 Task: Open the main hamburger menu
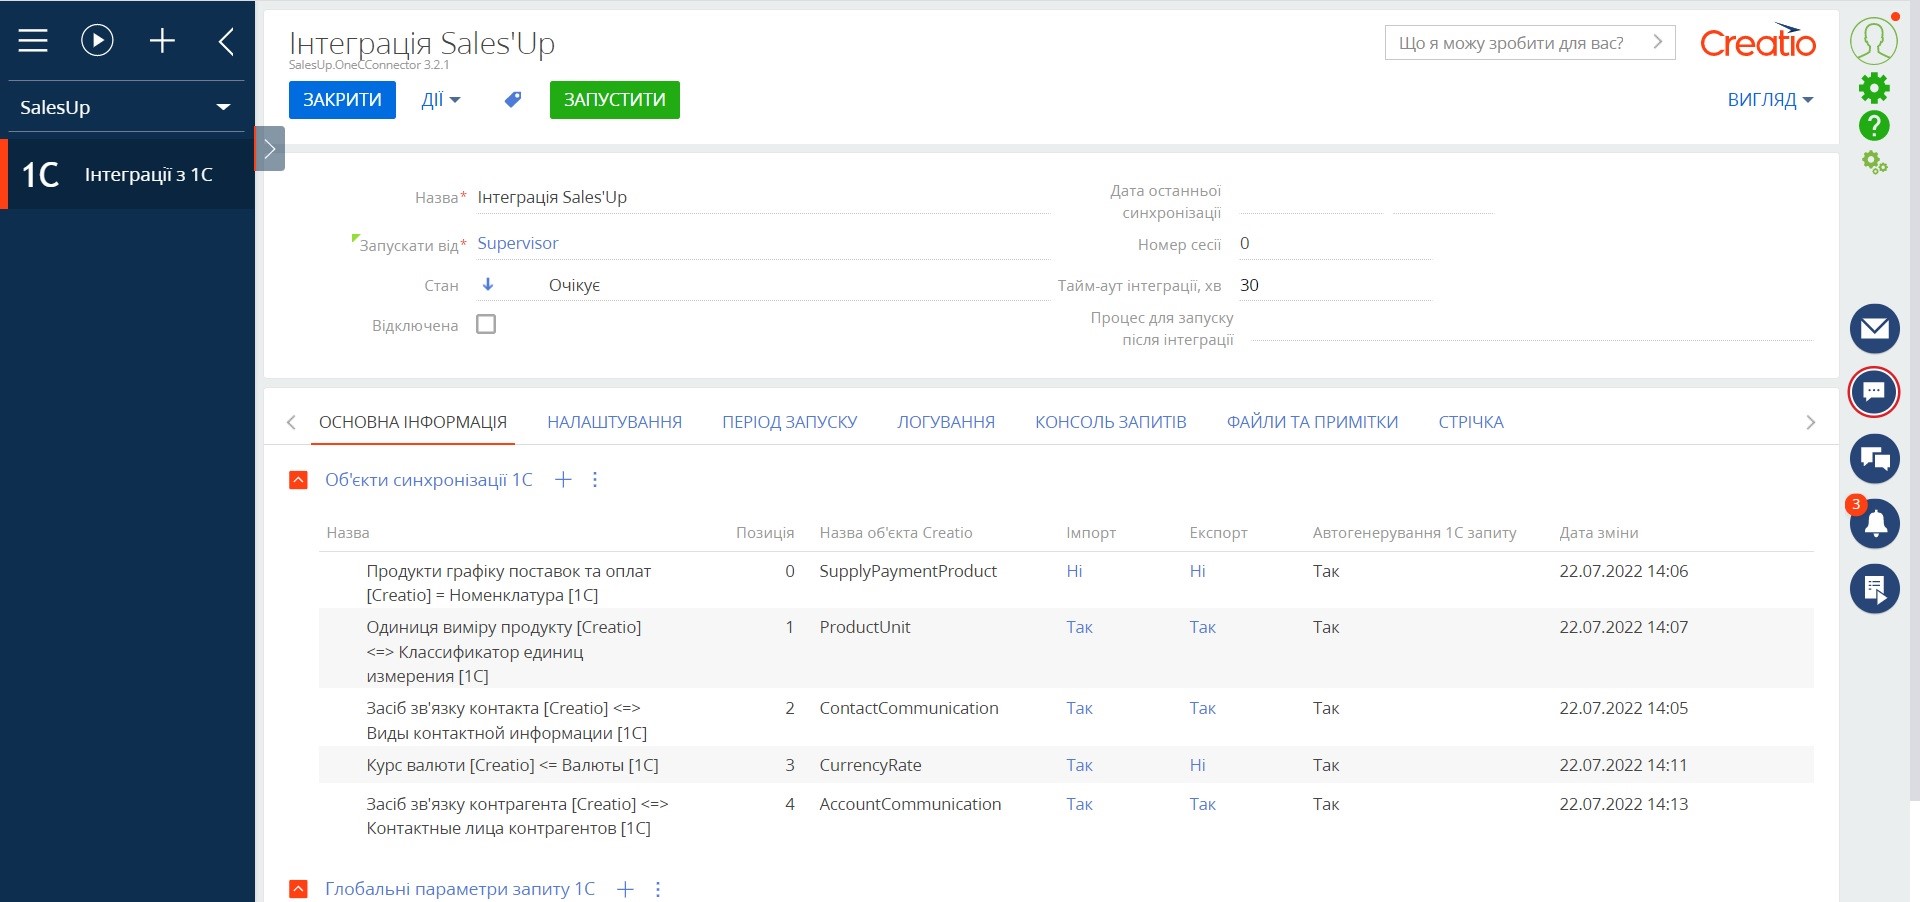(x=33, y=40)
